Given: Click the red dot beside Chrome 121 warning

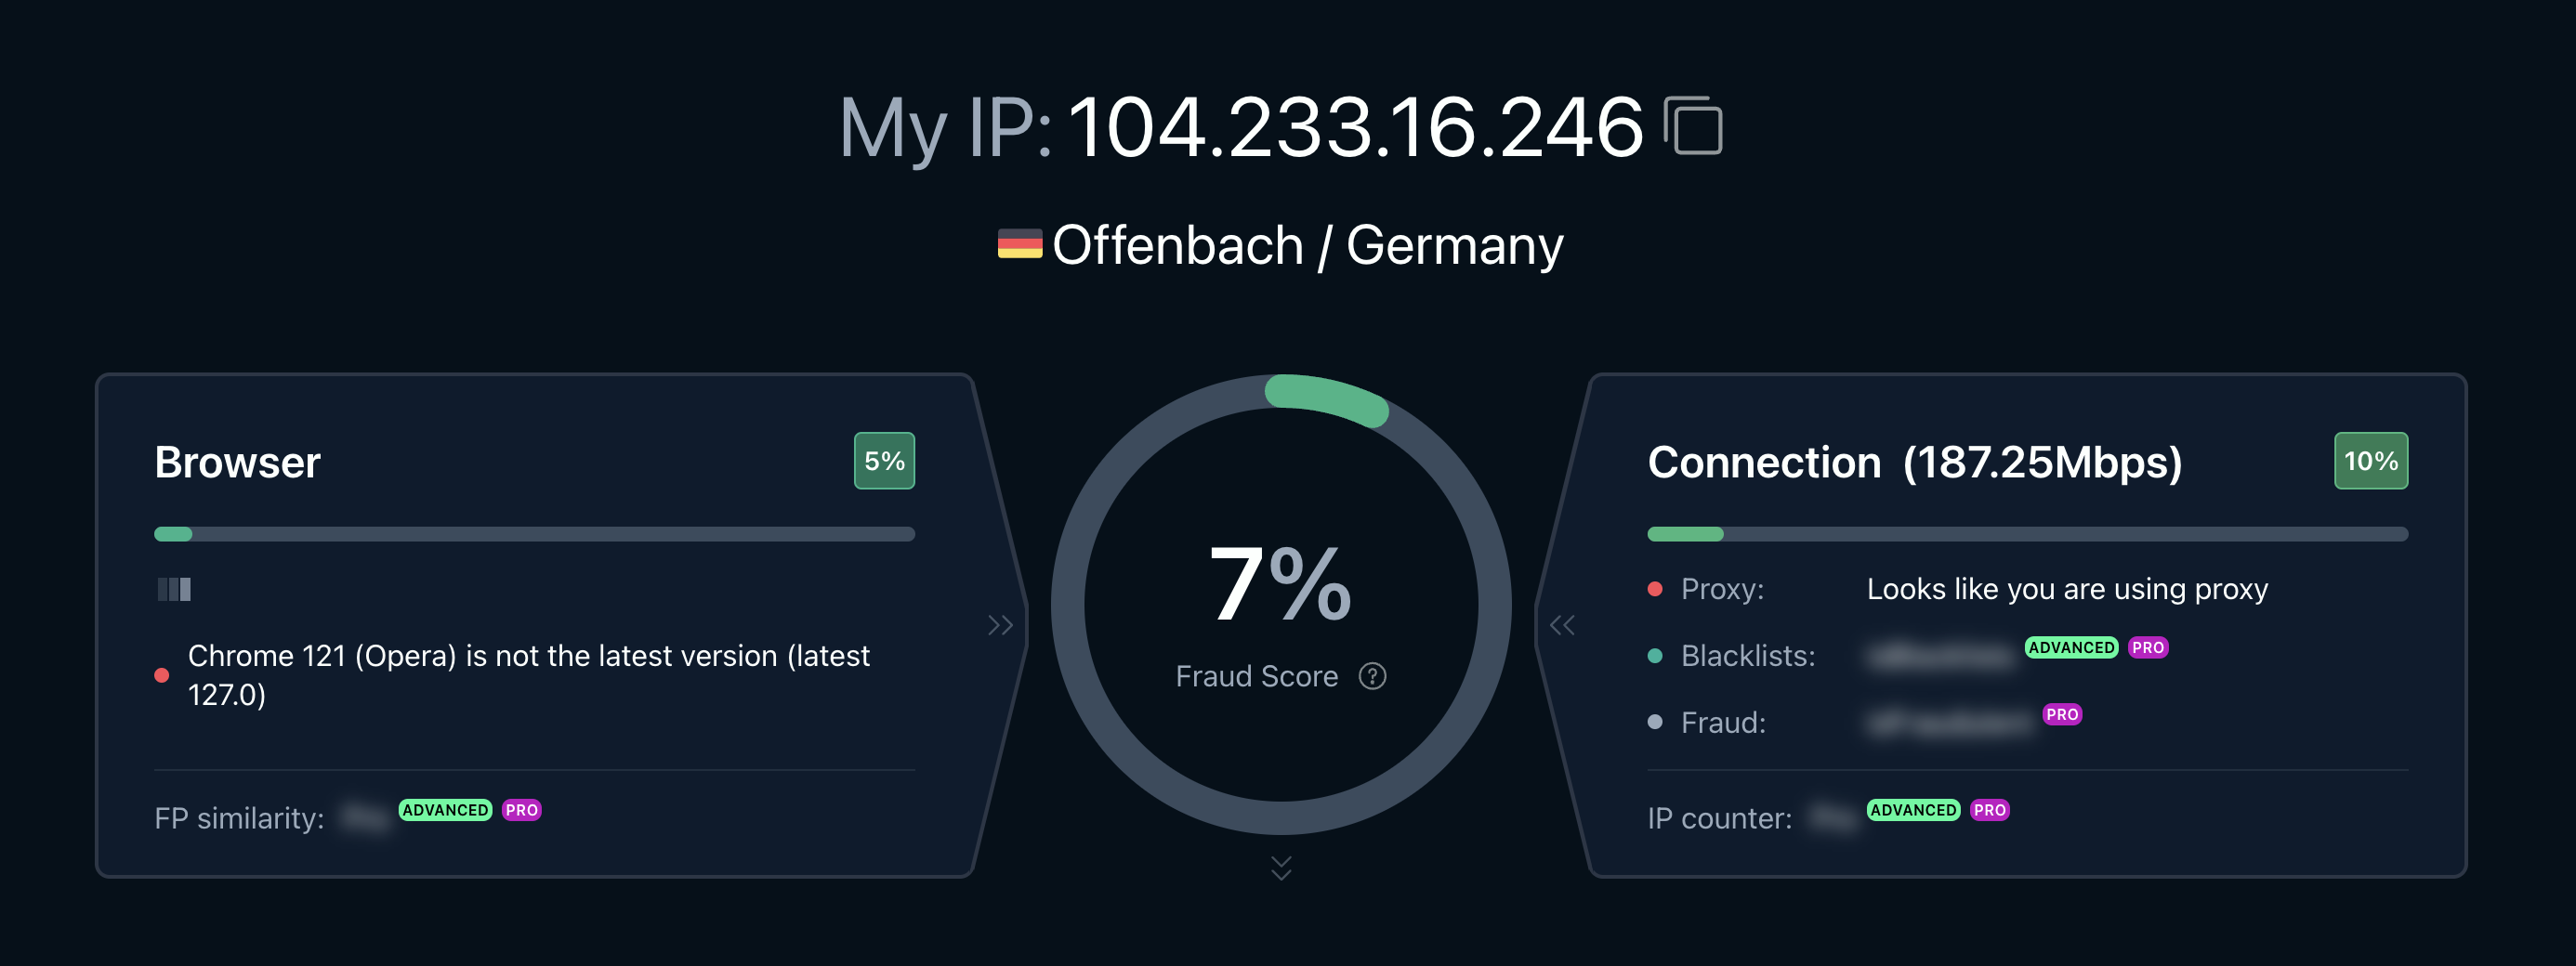Looking at the screenshot, I should (x=162, y=675).
